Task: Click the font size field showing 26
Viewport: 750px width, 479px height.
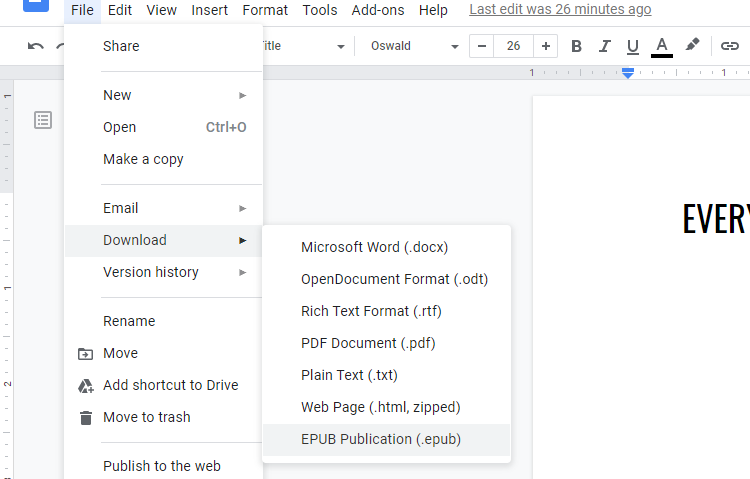Action: 513,46
